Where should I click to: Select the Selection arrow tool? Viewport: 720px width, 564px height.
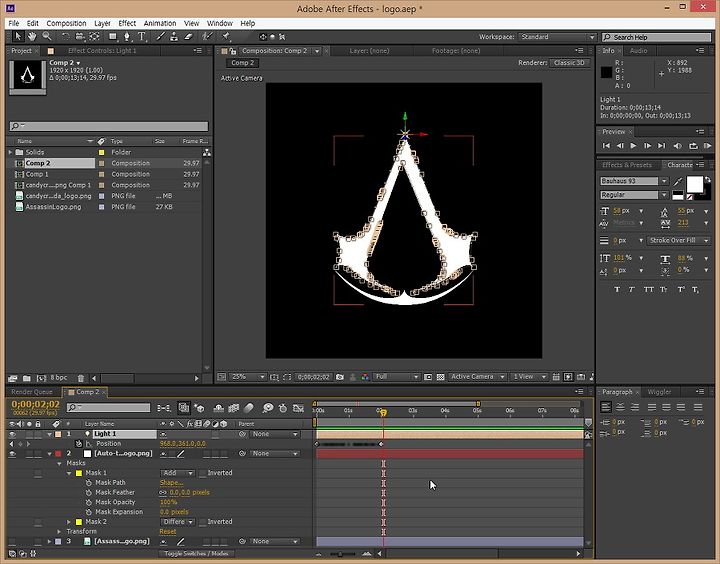tap(18, 37)
